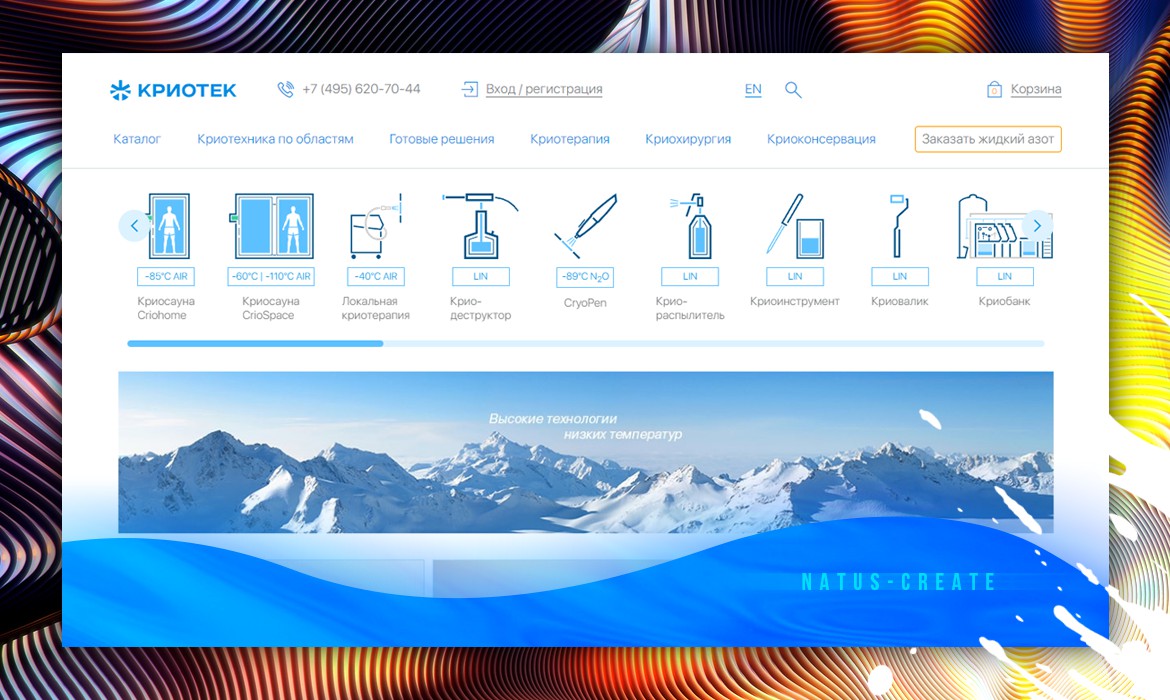
Task: Open Вход / регистрация link
Action: [x=544, y=89]
